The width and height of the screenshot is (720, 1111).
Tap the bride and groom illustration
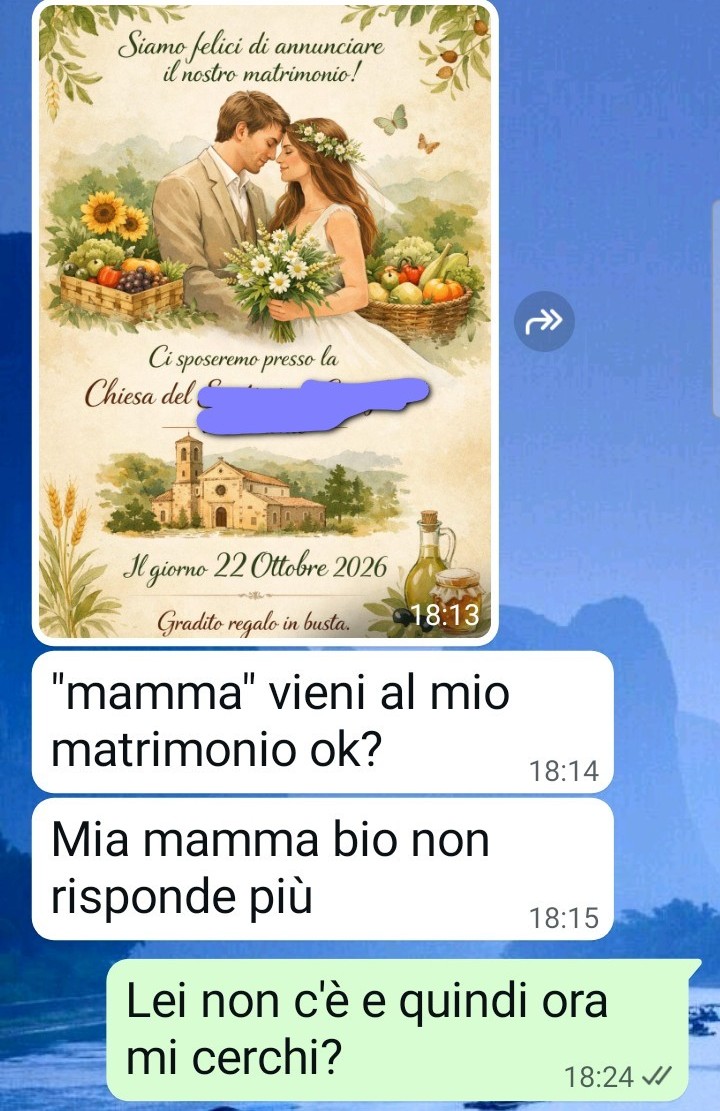pyautogui.click(x=268, y=213)
